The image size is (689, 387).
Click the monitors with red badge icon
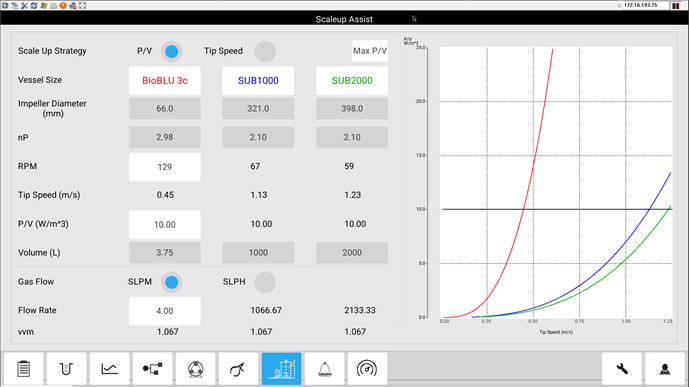(x=73, y=6)
